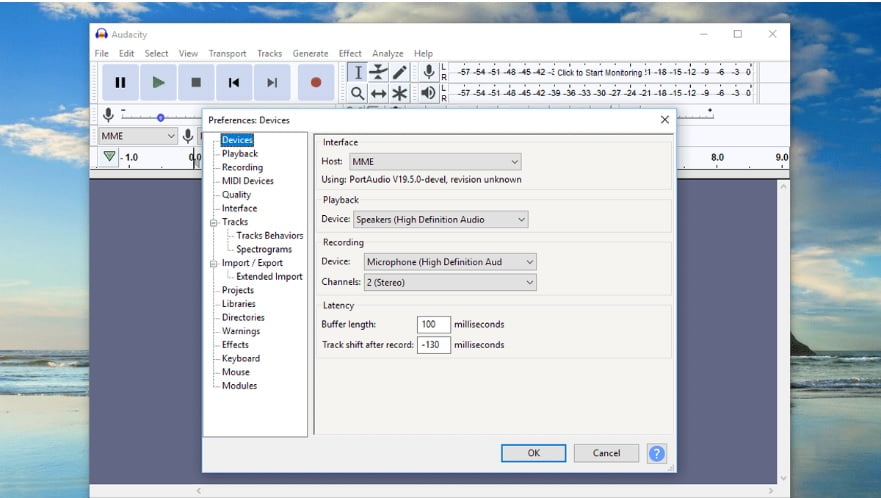Image resolution: width=881 pixels, height=498 pixels.
Task: Click the mixer microphone volume icon
Action: [108, 115]
